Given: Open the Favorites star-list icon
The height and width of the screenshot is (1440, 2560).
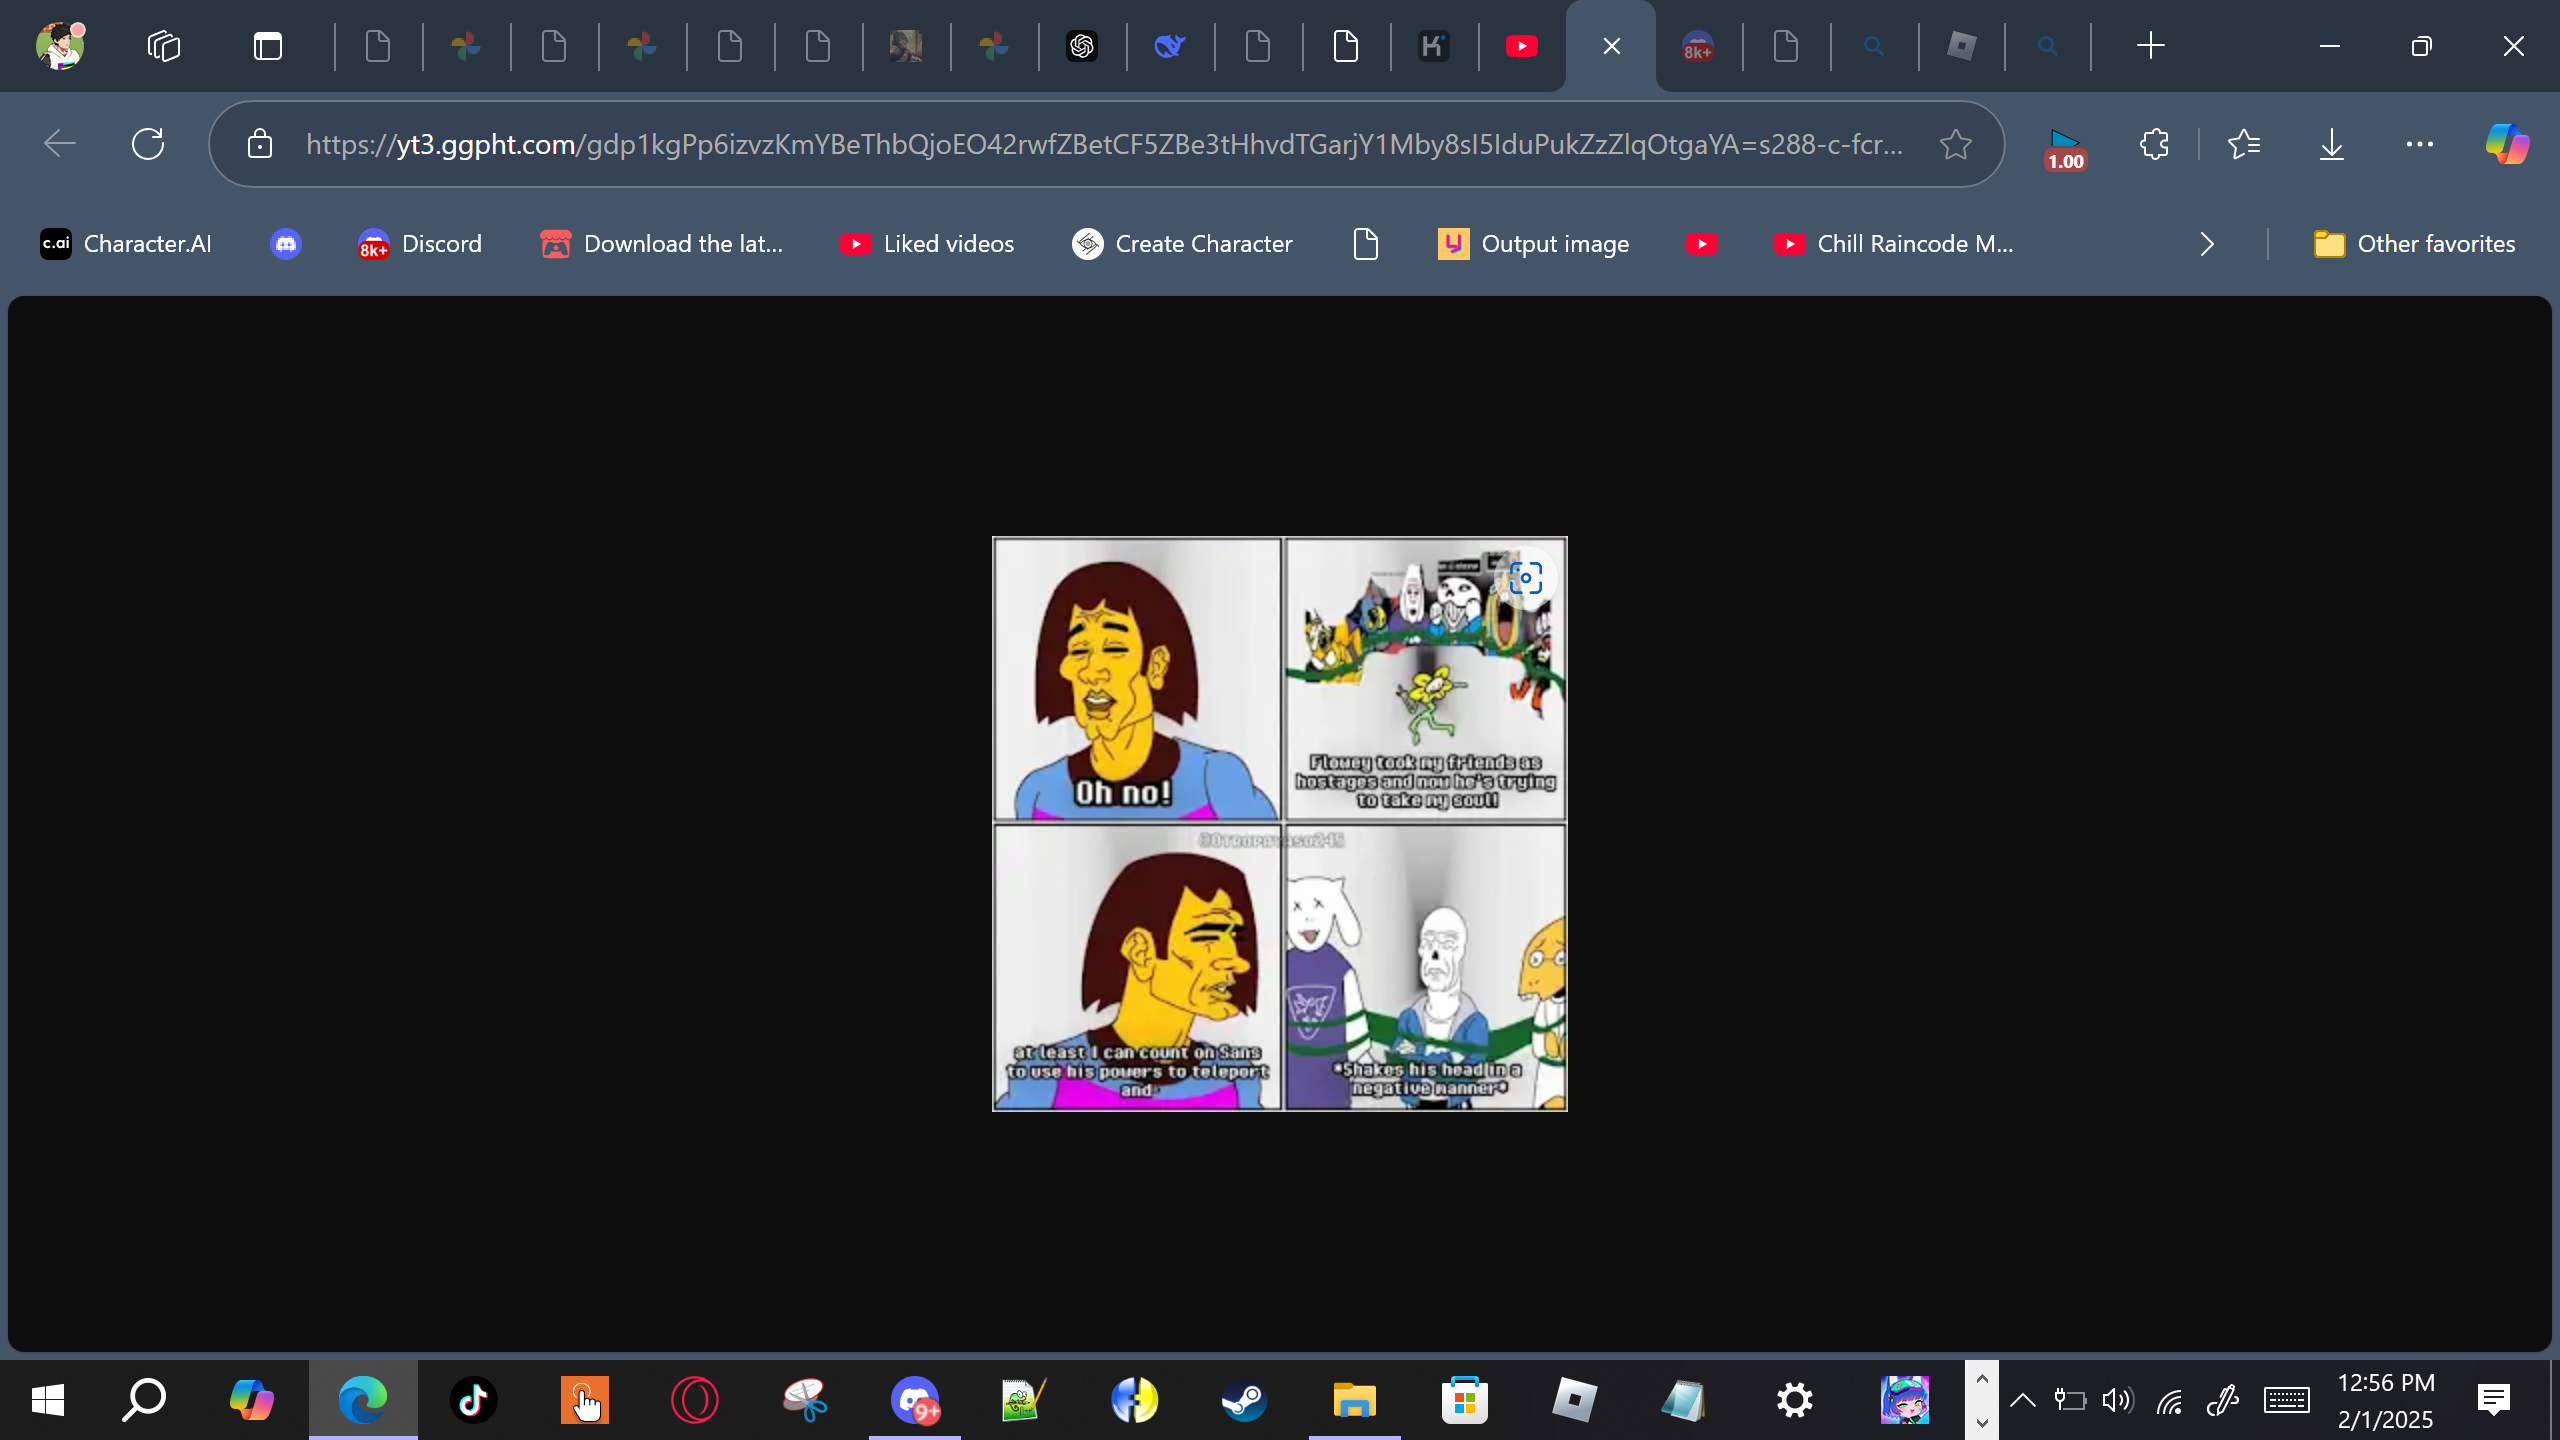Looking at the screenshot, I should tap(2244, 144).
